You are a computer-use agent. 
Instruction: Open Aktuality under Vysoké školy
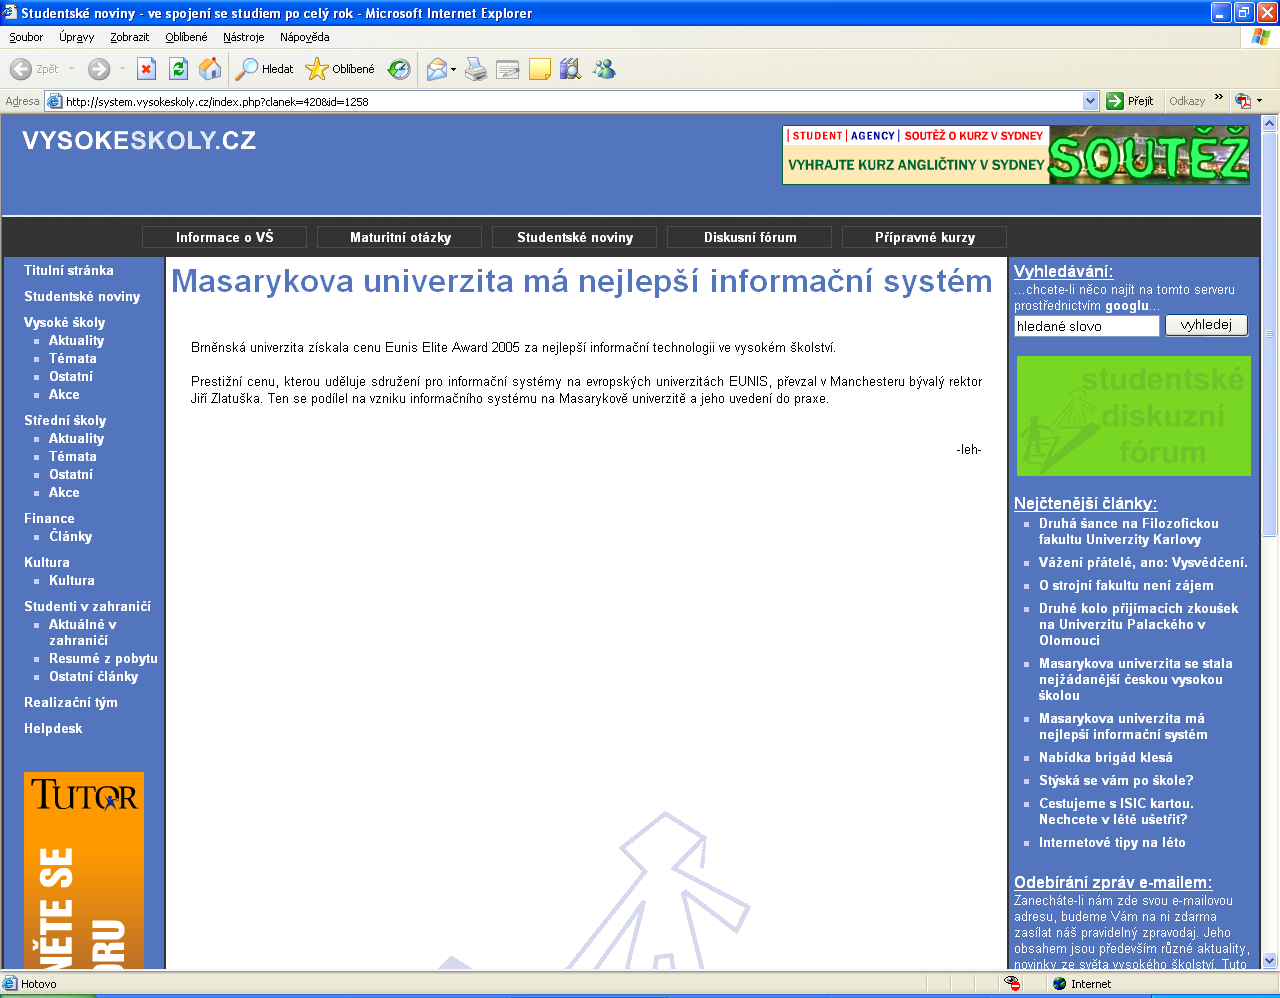tap(76, 340)
